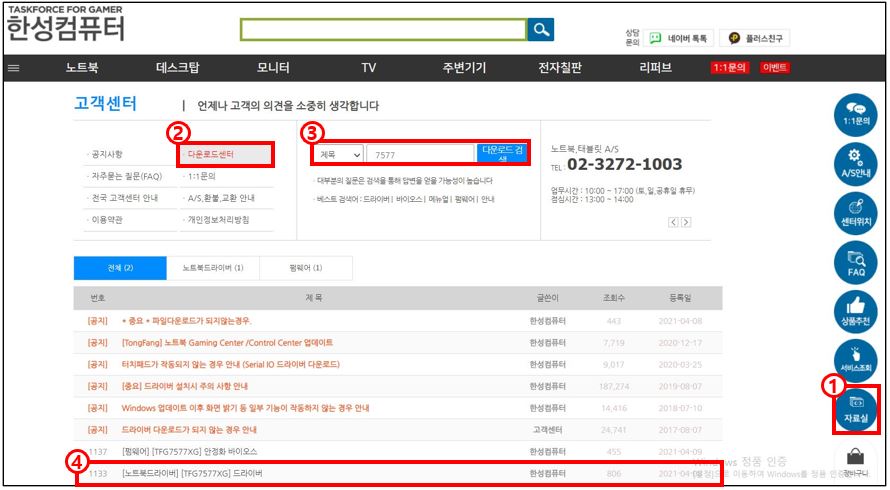Click best keyword 안내

[487, 200]
